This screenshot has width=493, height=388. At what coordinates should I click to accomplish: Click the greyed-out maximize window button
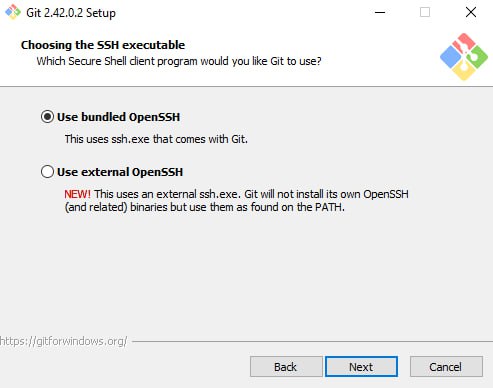[x=425, y=12]
